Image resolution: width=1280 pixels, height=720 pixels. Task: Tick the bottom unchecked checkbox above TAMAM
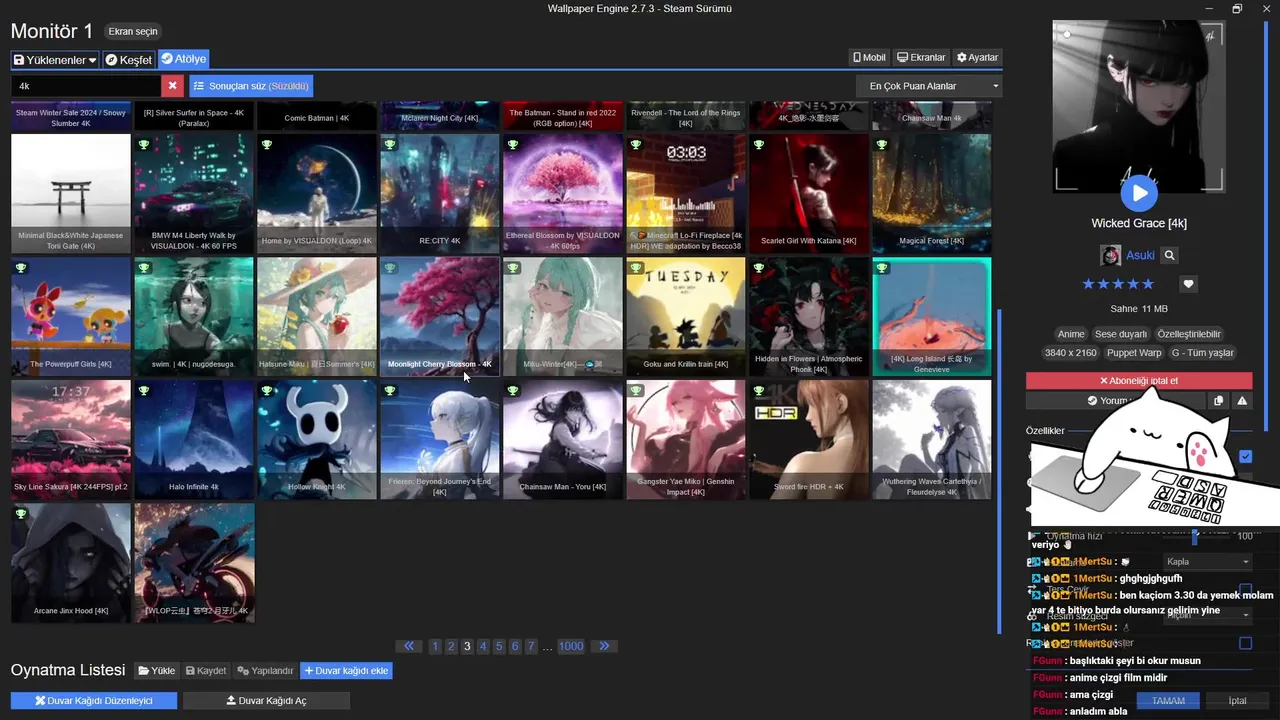tap(1245, 643)
